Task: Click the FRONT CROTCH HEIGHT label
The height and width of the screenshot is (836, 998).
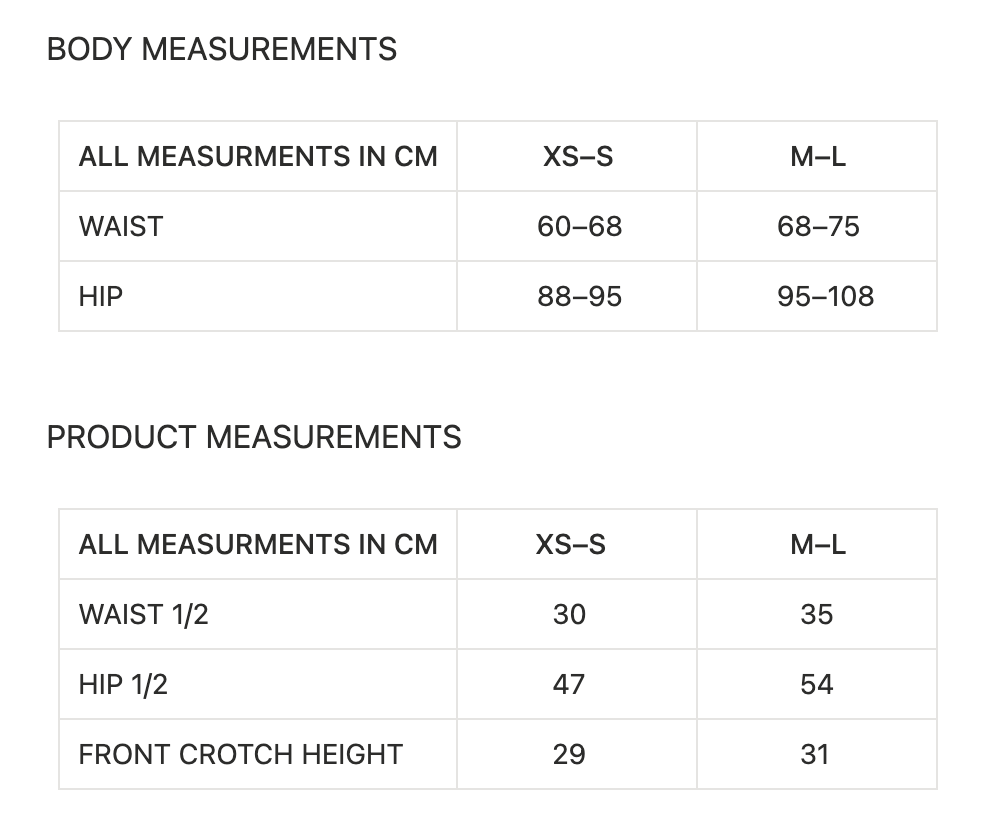Action: click(241, 755)
